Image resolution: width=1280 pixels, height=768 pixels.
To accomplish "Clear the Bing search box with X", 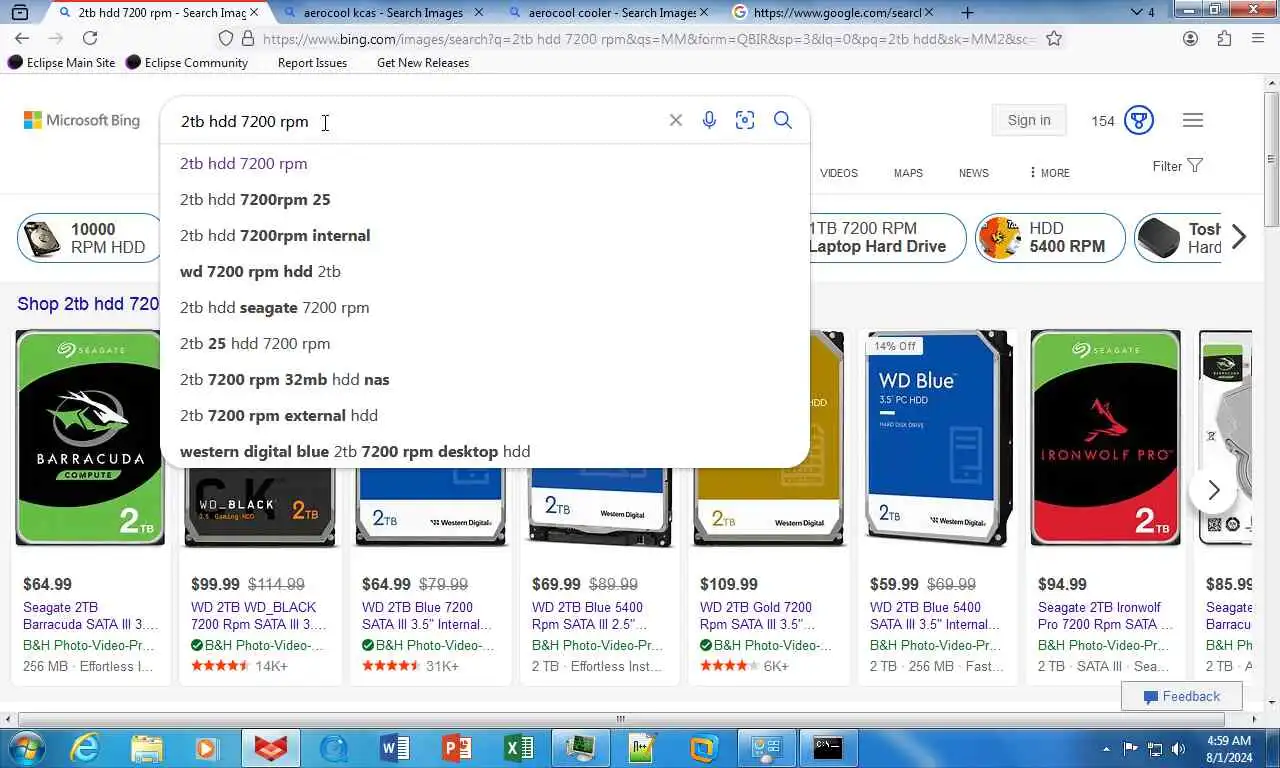I will tap(676, 120).
